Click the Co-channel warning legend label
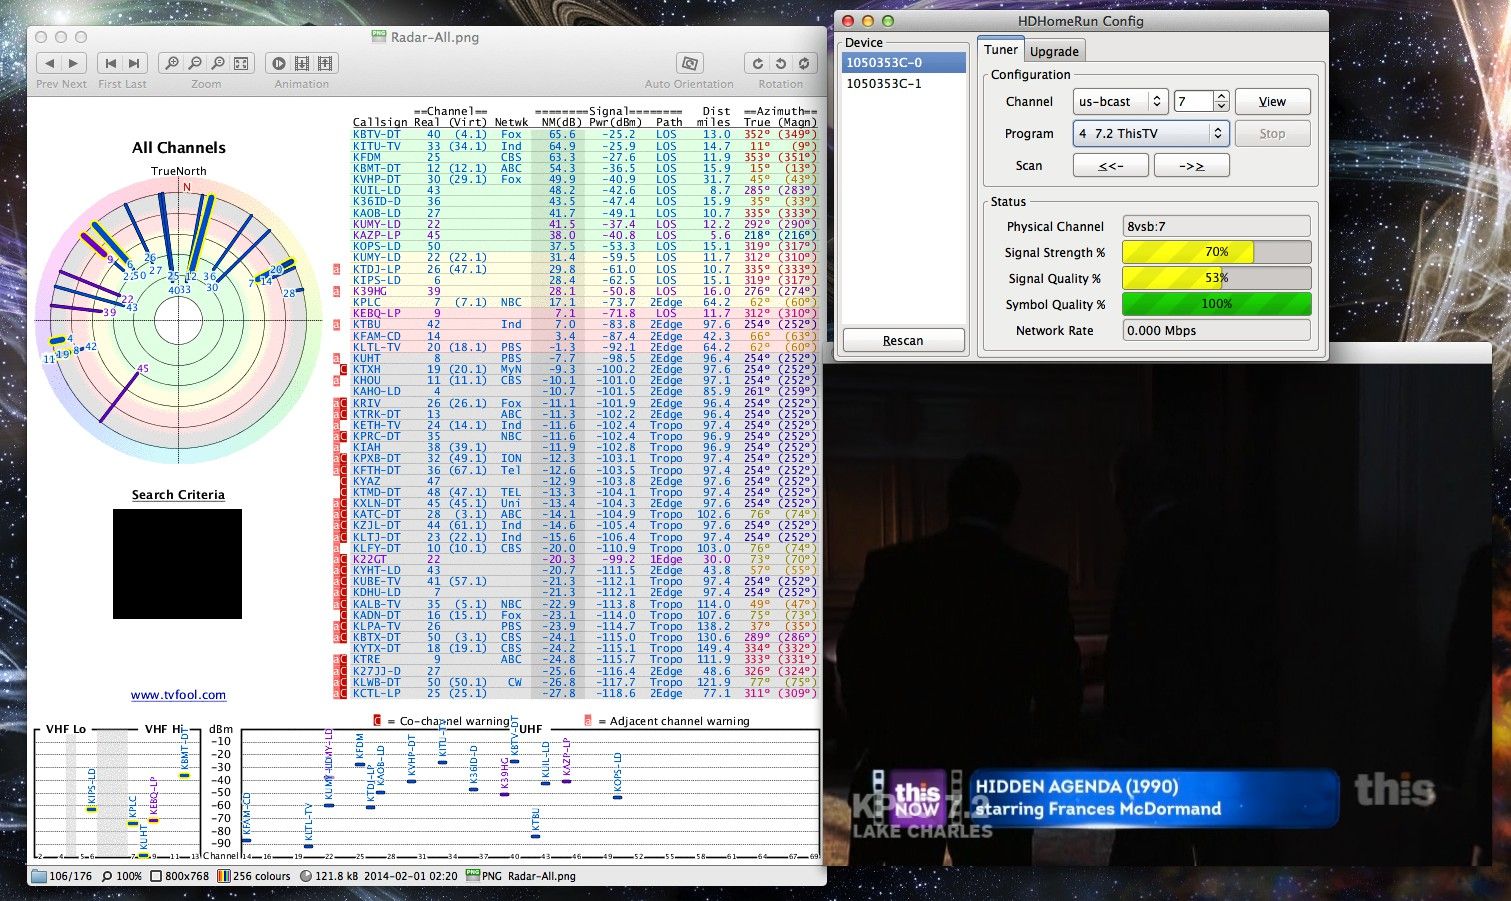Viewport: 1511px width, 901px height. 454,720
